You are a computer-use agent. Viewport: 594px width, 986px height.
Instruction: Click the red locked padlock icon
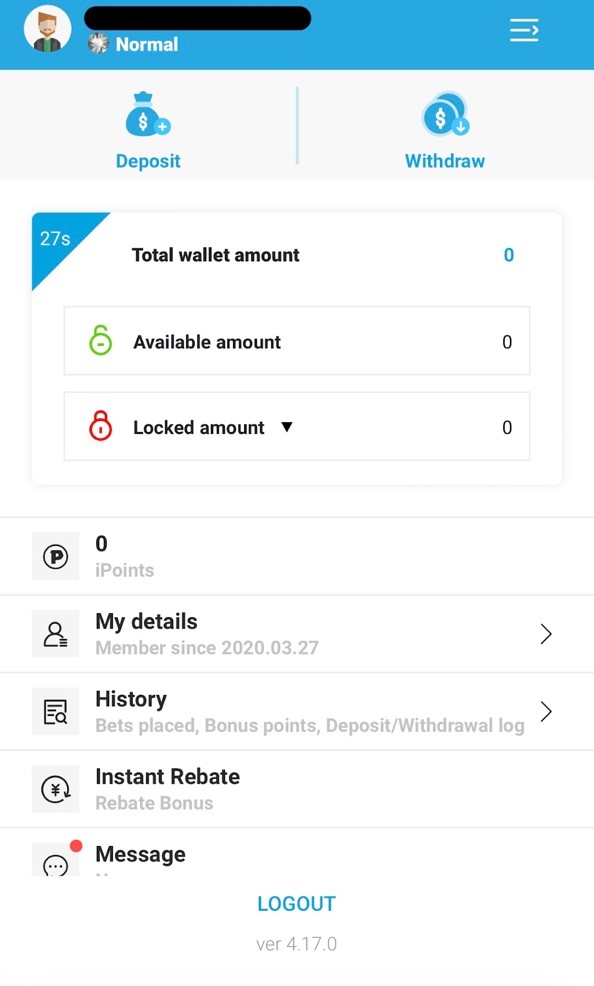point(100,426)
